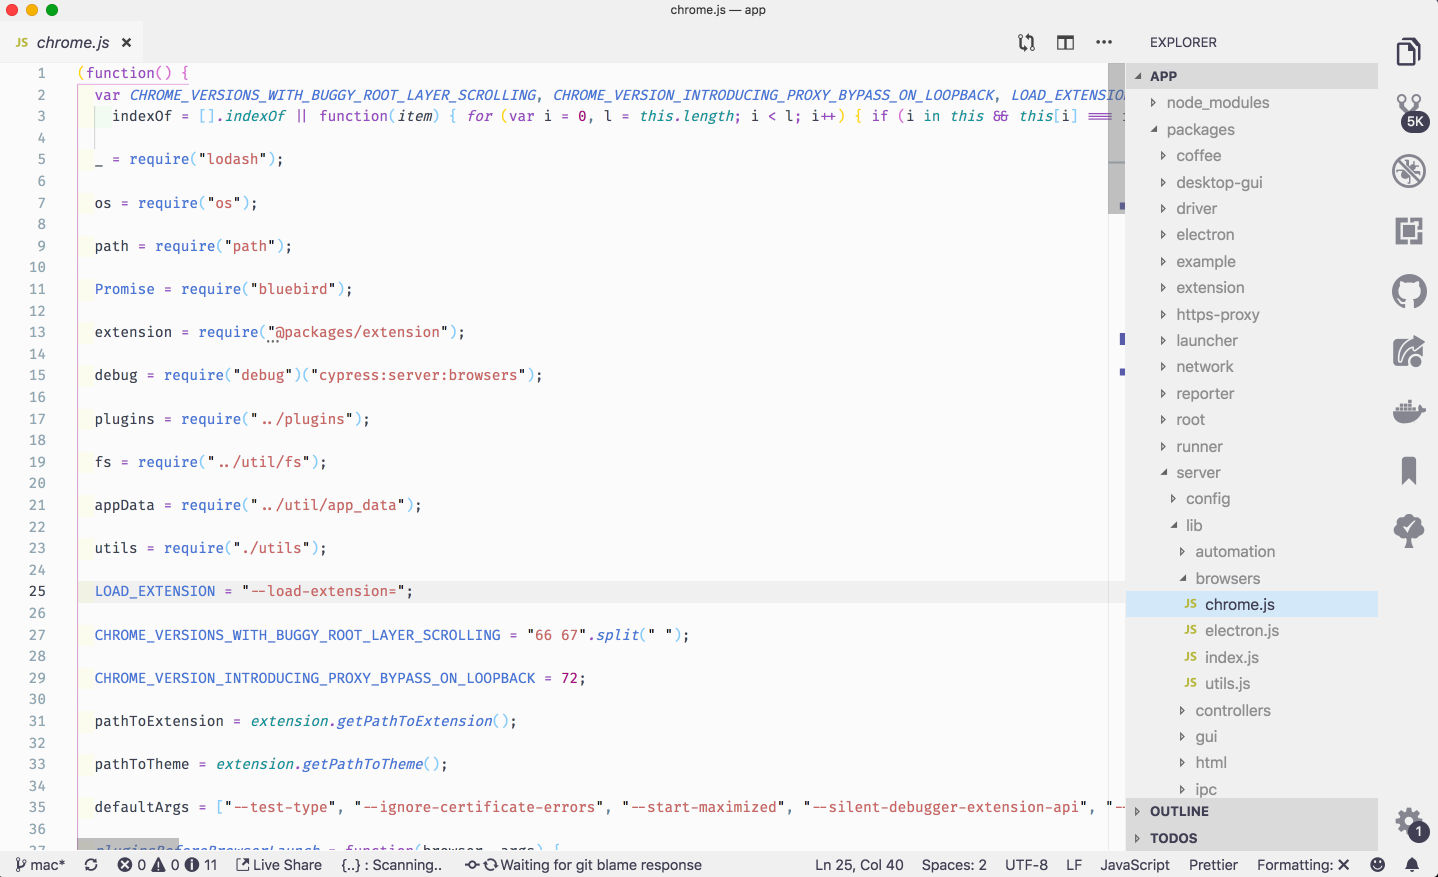
Task: Start a Live Share session from the status bar
Action: 278,864
